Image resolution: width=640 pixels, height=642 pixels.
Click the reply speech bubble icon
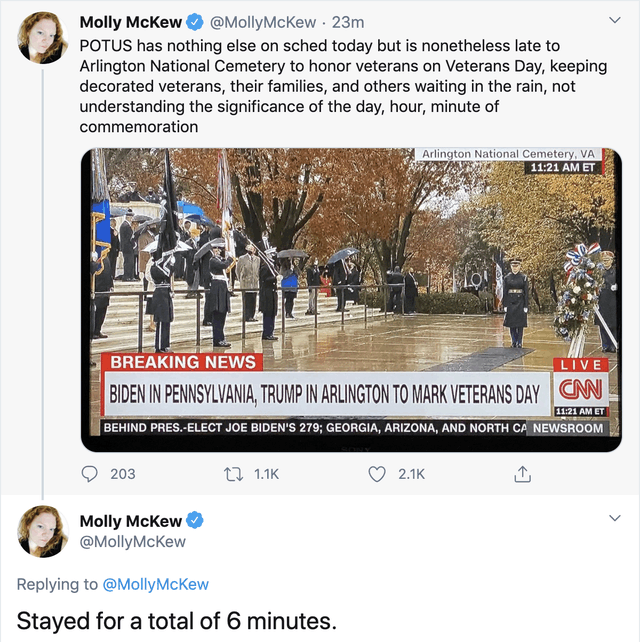90,474
